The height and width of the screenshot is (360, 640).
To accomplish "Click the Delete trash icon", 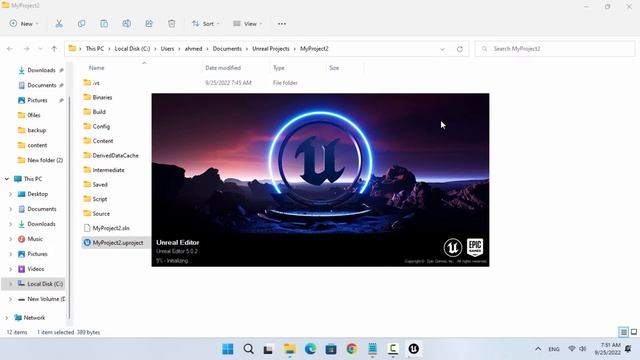I will tap(171, 24).
